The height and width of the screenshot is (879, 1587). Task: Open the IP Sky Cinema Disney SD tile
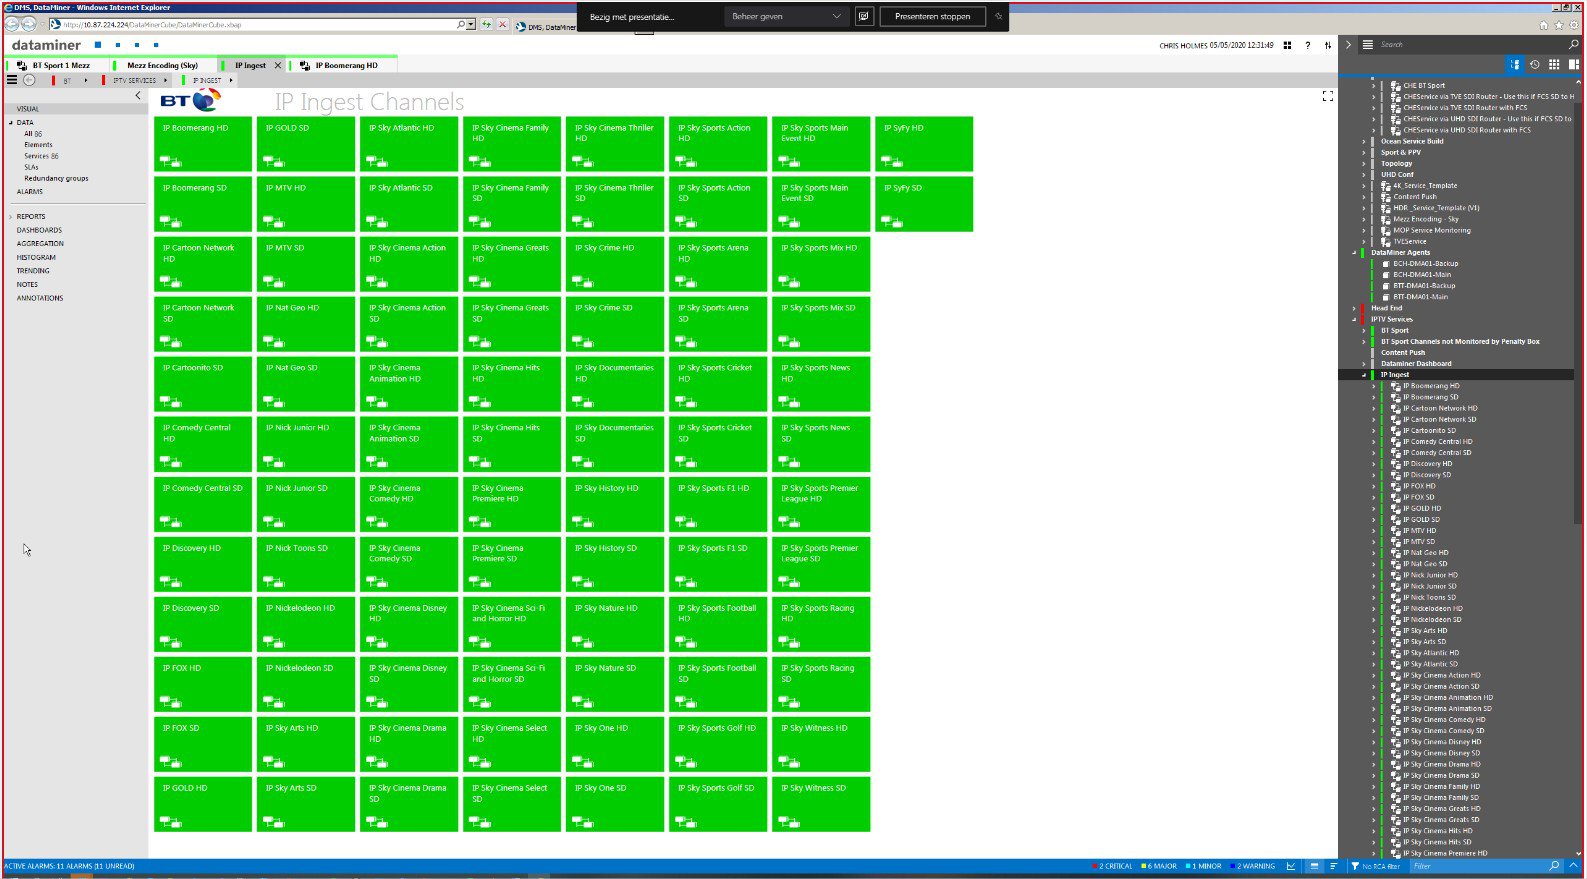click(409, 684)
